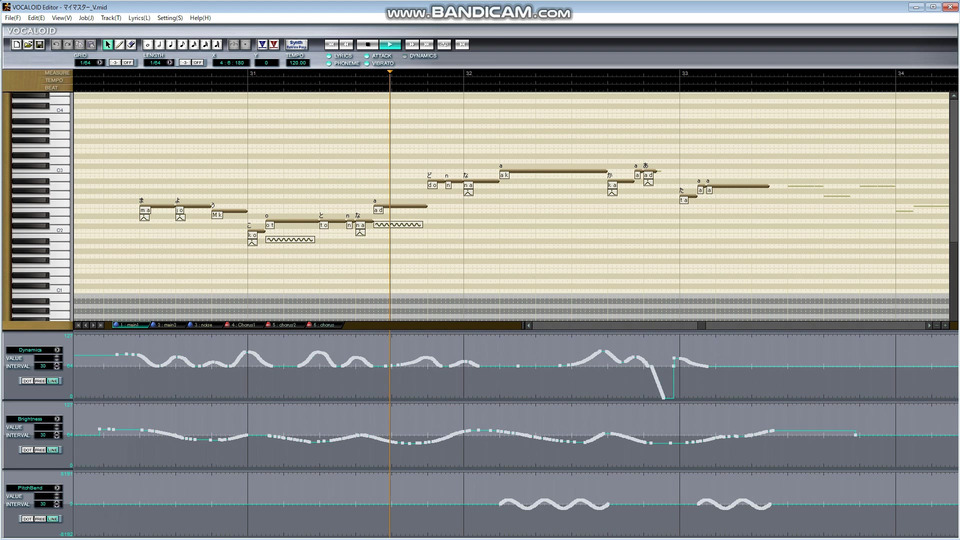
Task: Select the pencil draw tool
Action: click(119, 45)
